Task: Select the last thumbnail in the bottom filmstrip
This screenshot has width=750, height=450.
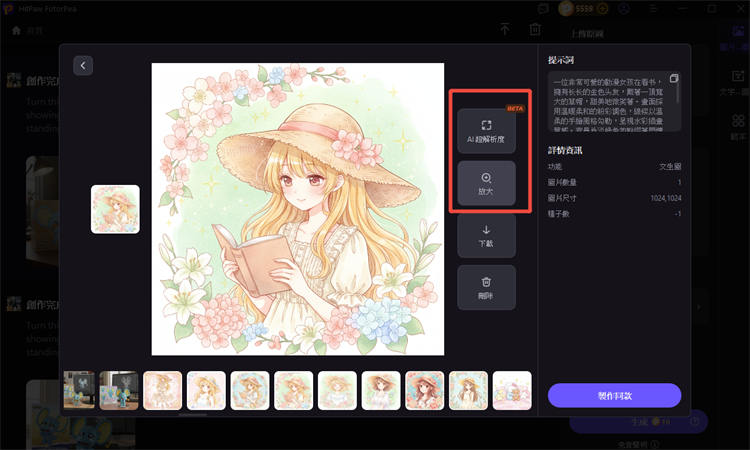Action: (512, 390)
